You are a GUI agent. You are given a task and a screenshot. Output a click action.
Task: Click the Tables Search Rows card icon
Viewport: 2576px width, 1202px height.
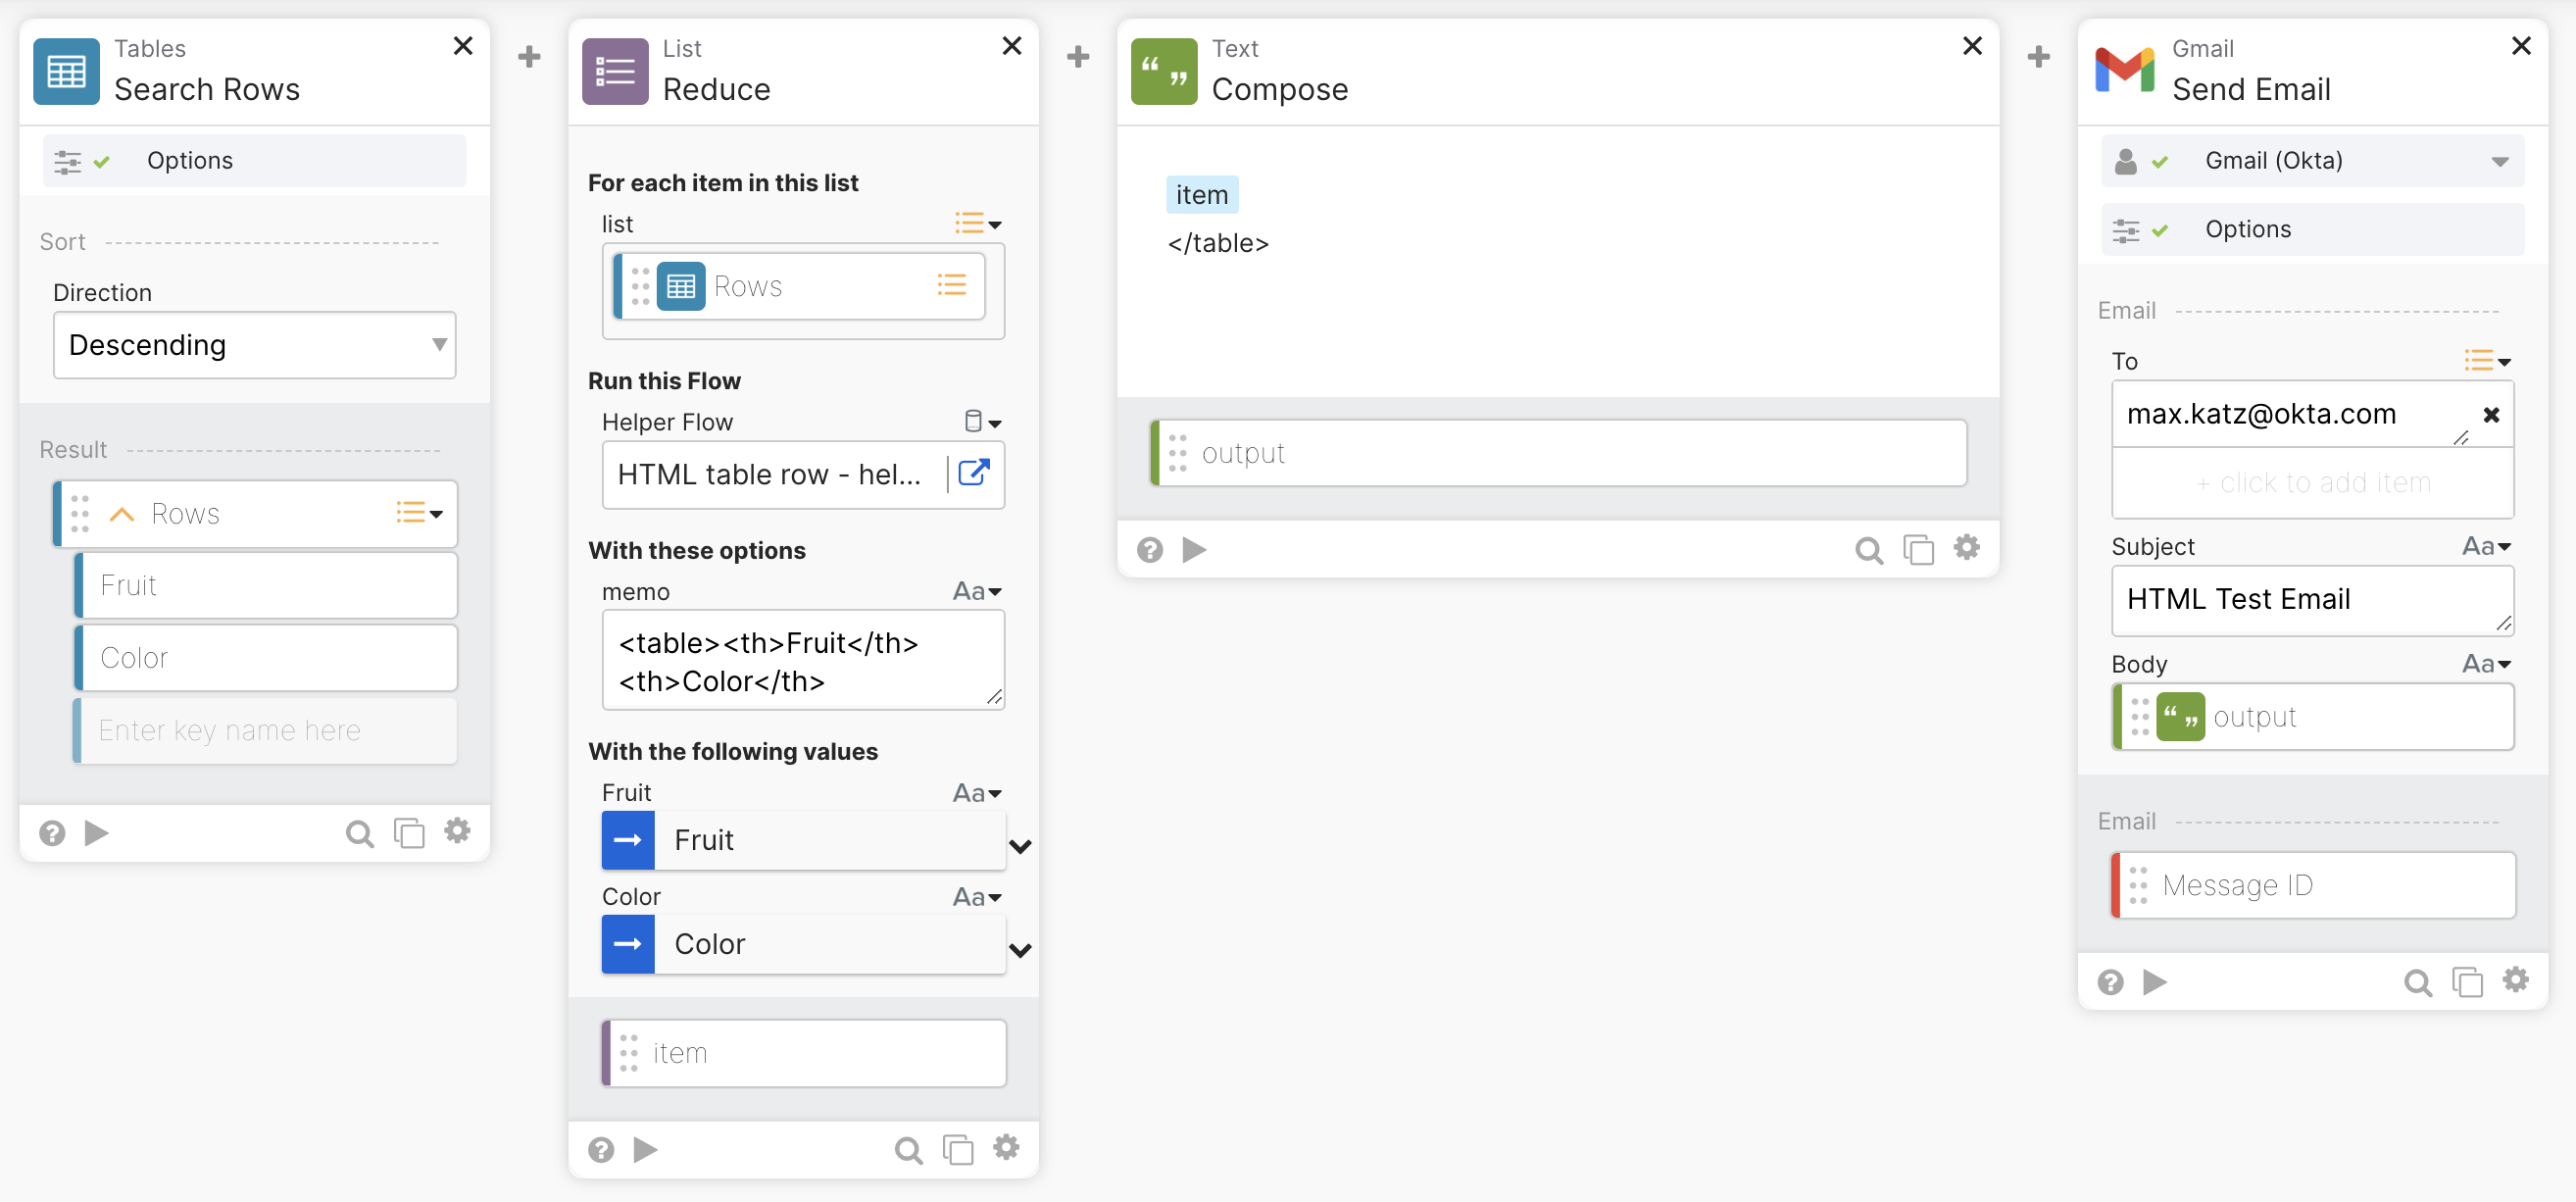coord(66,71)
